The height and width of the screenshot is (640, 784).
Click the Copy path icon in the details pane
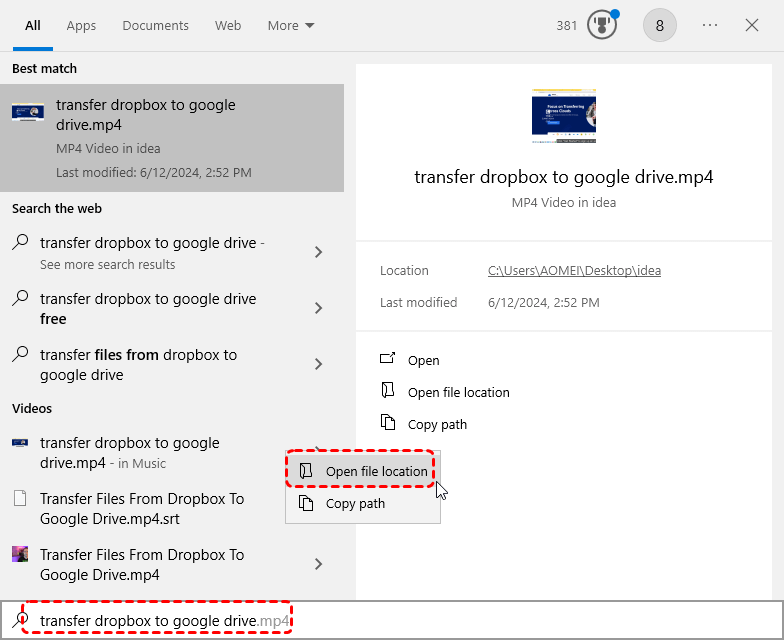(388, 422)
